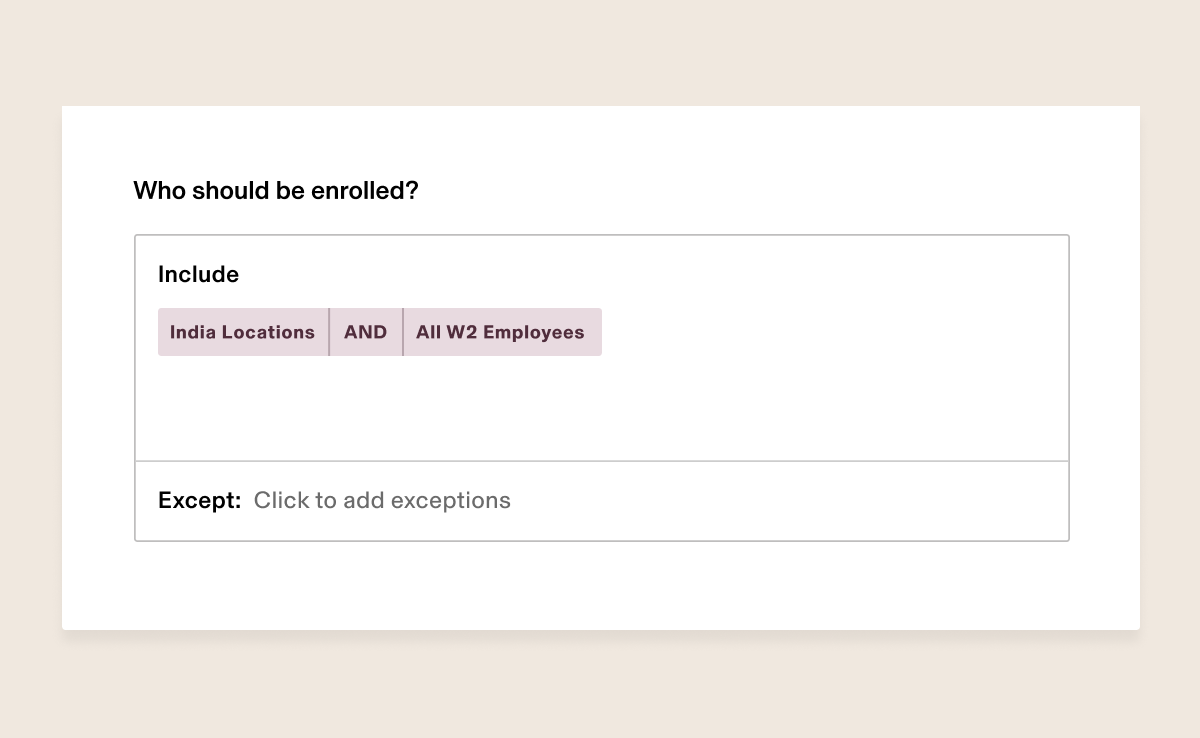This screenshot has width=1200, height=738.
Task: Click divider between AND and All W2 Employees
Action: [x=403, y=332]
